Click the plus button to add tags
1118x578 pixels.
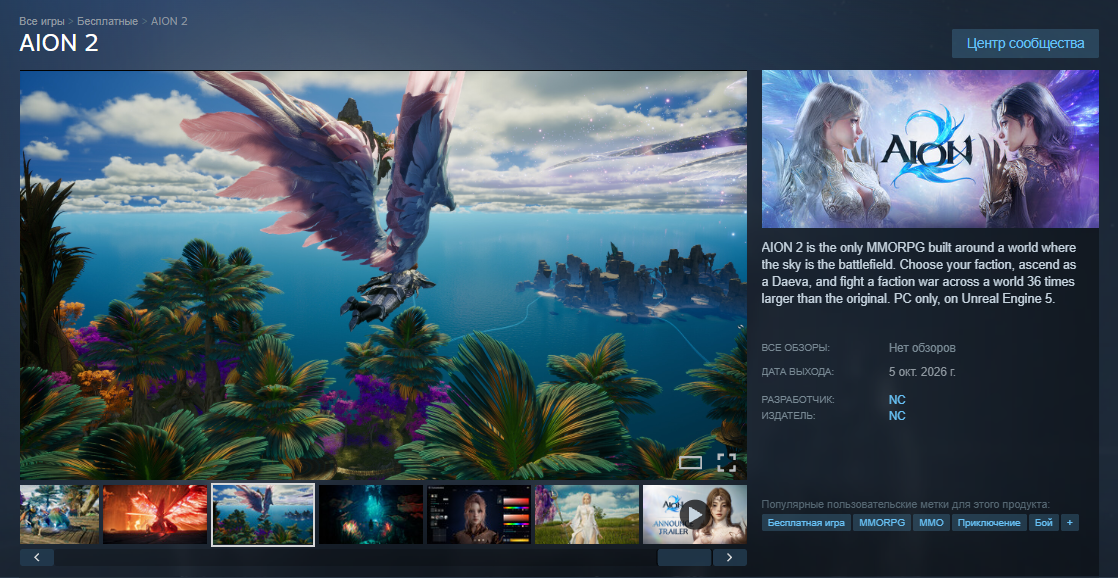(1070, 522)
